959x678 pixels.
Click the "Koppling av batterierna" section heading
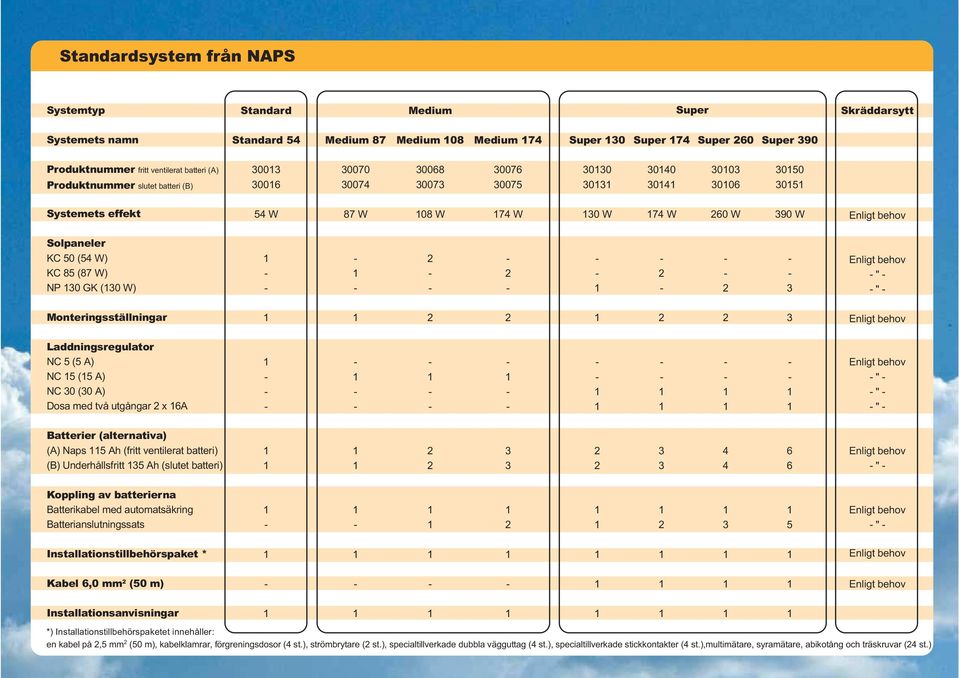click(111, 495)
